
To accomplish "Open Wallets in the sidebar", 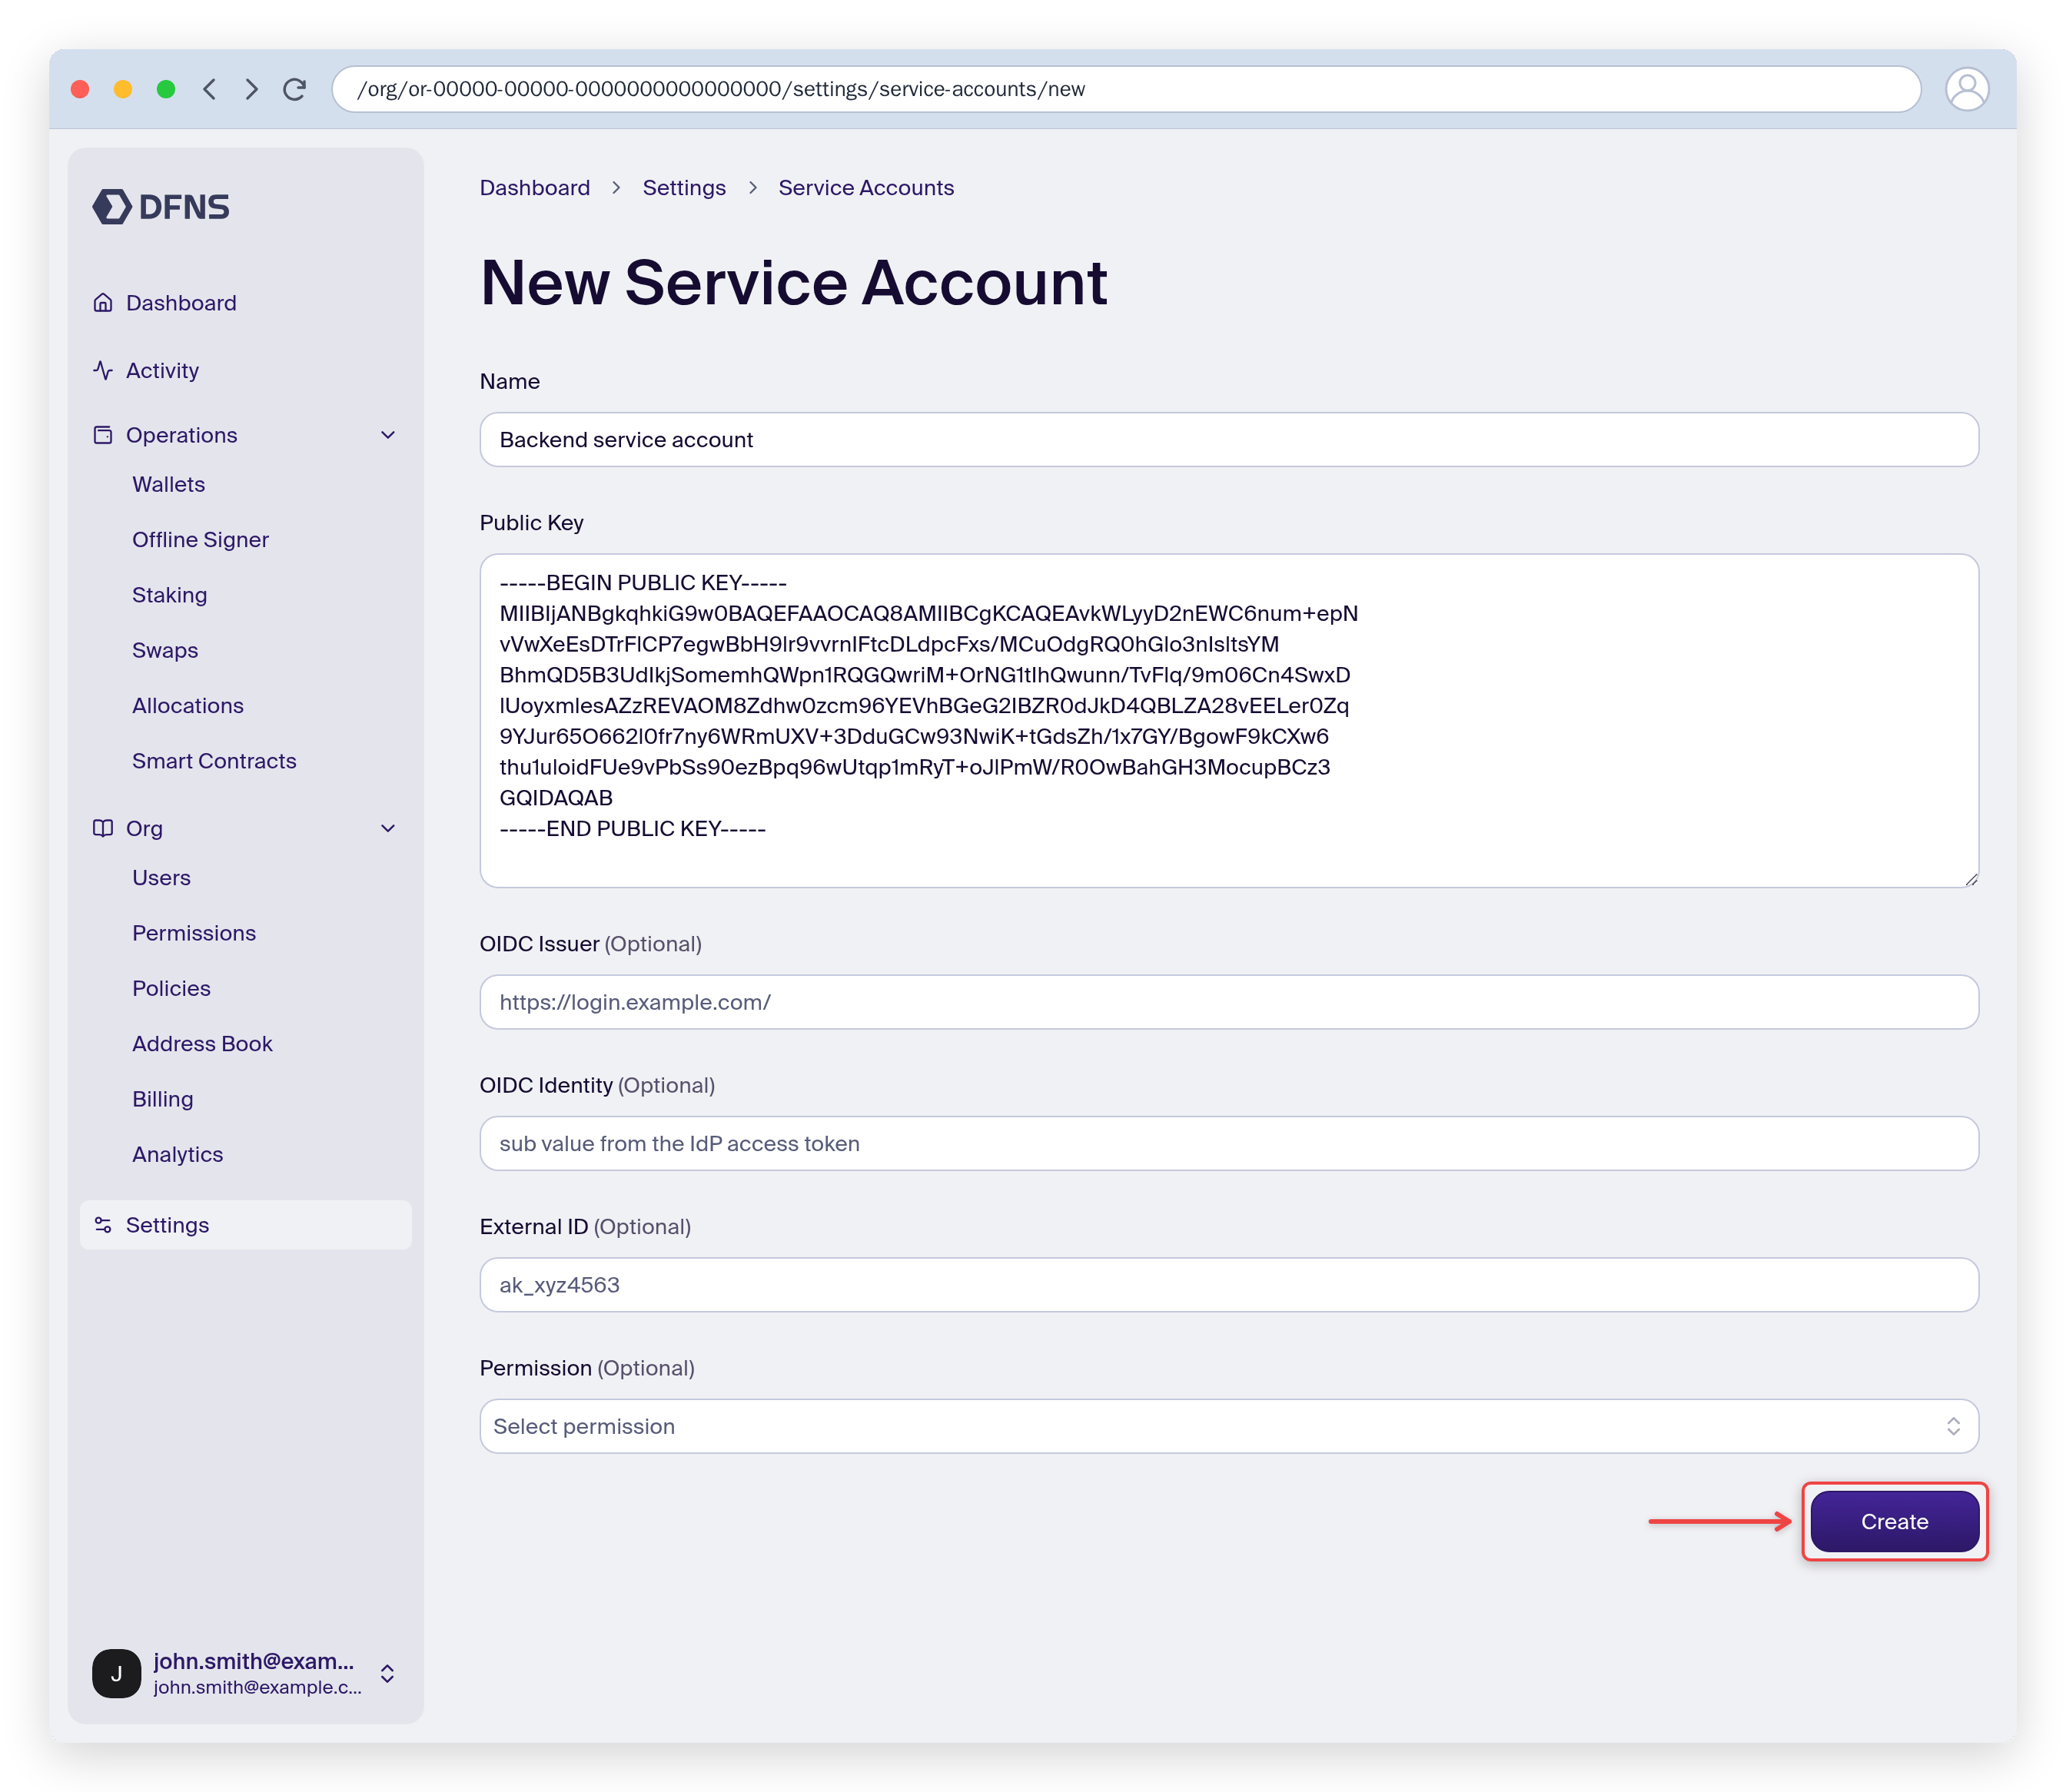I will [x=168, y=484].
